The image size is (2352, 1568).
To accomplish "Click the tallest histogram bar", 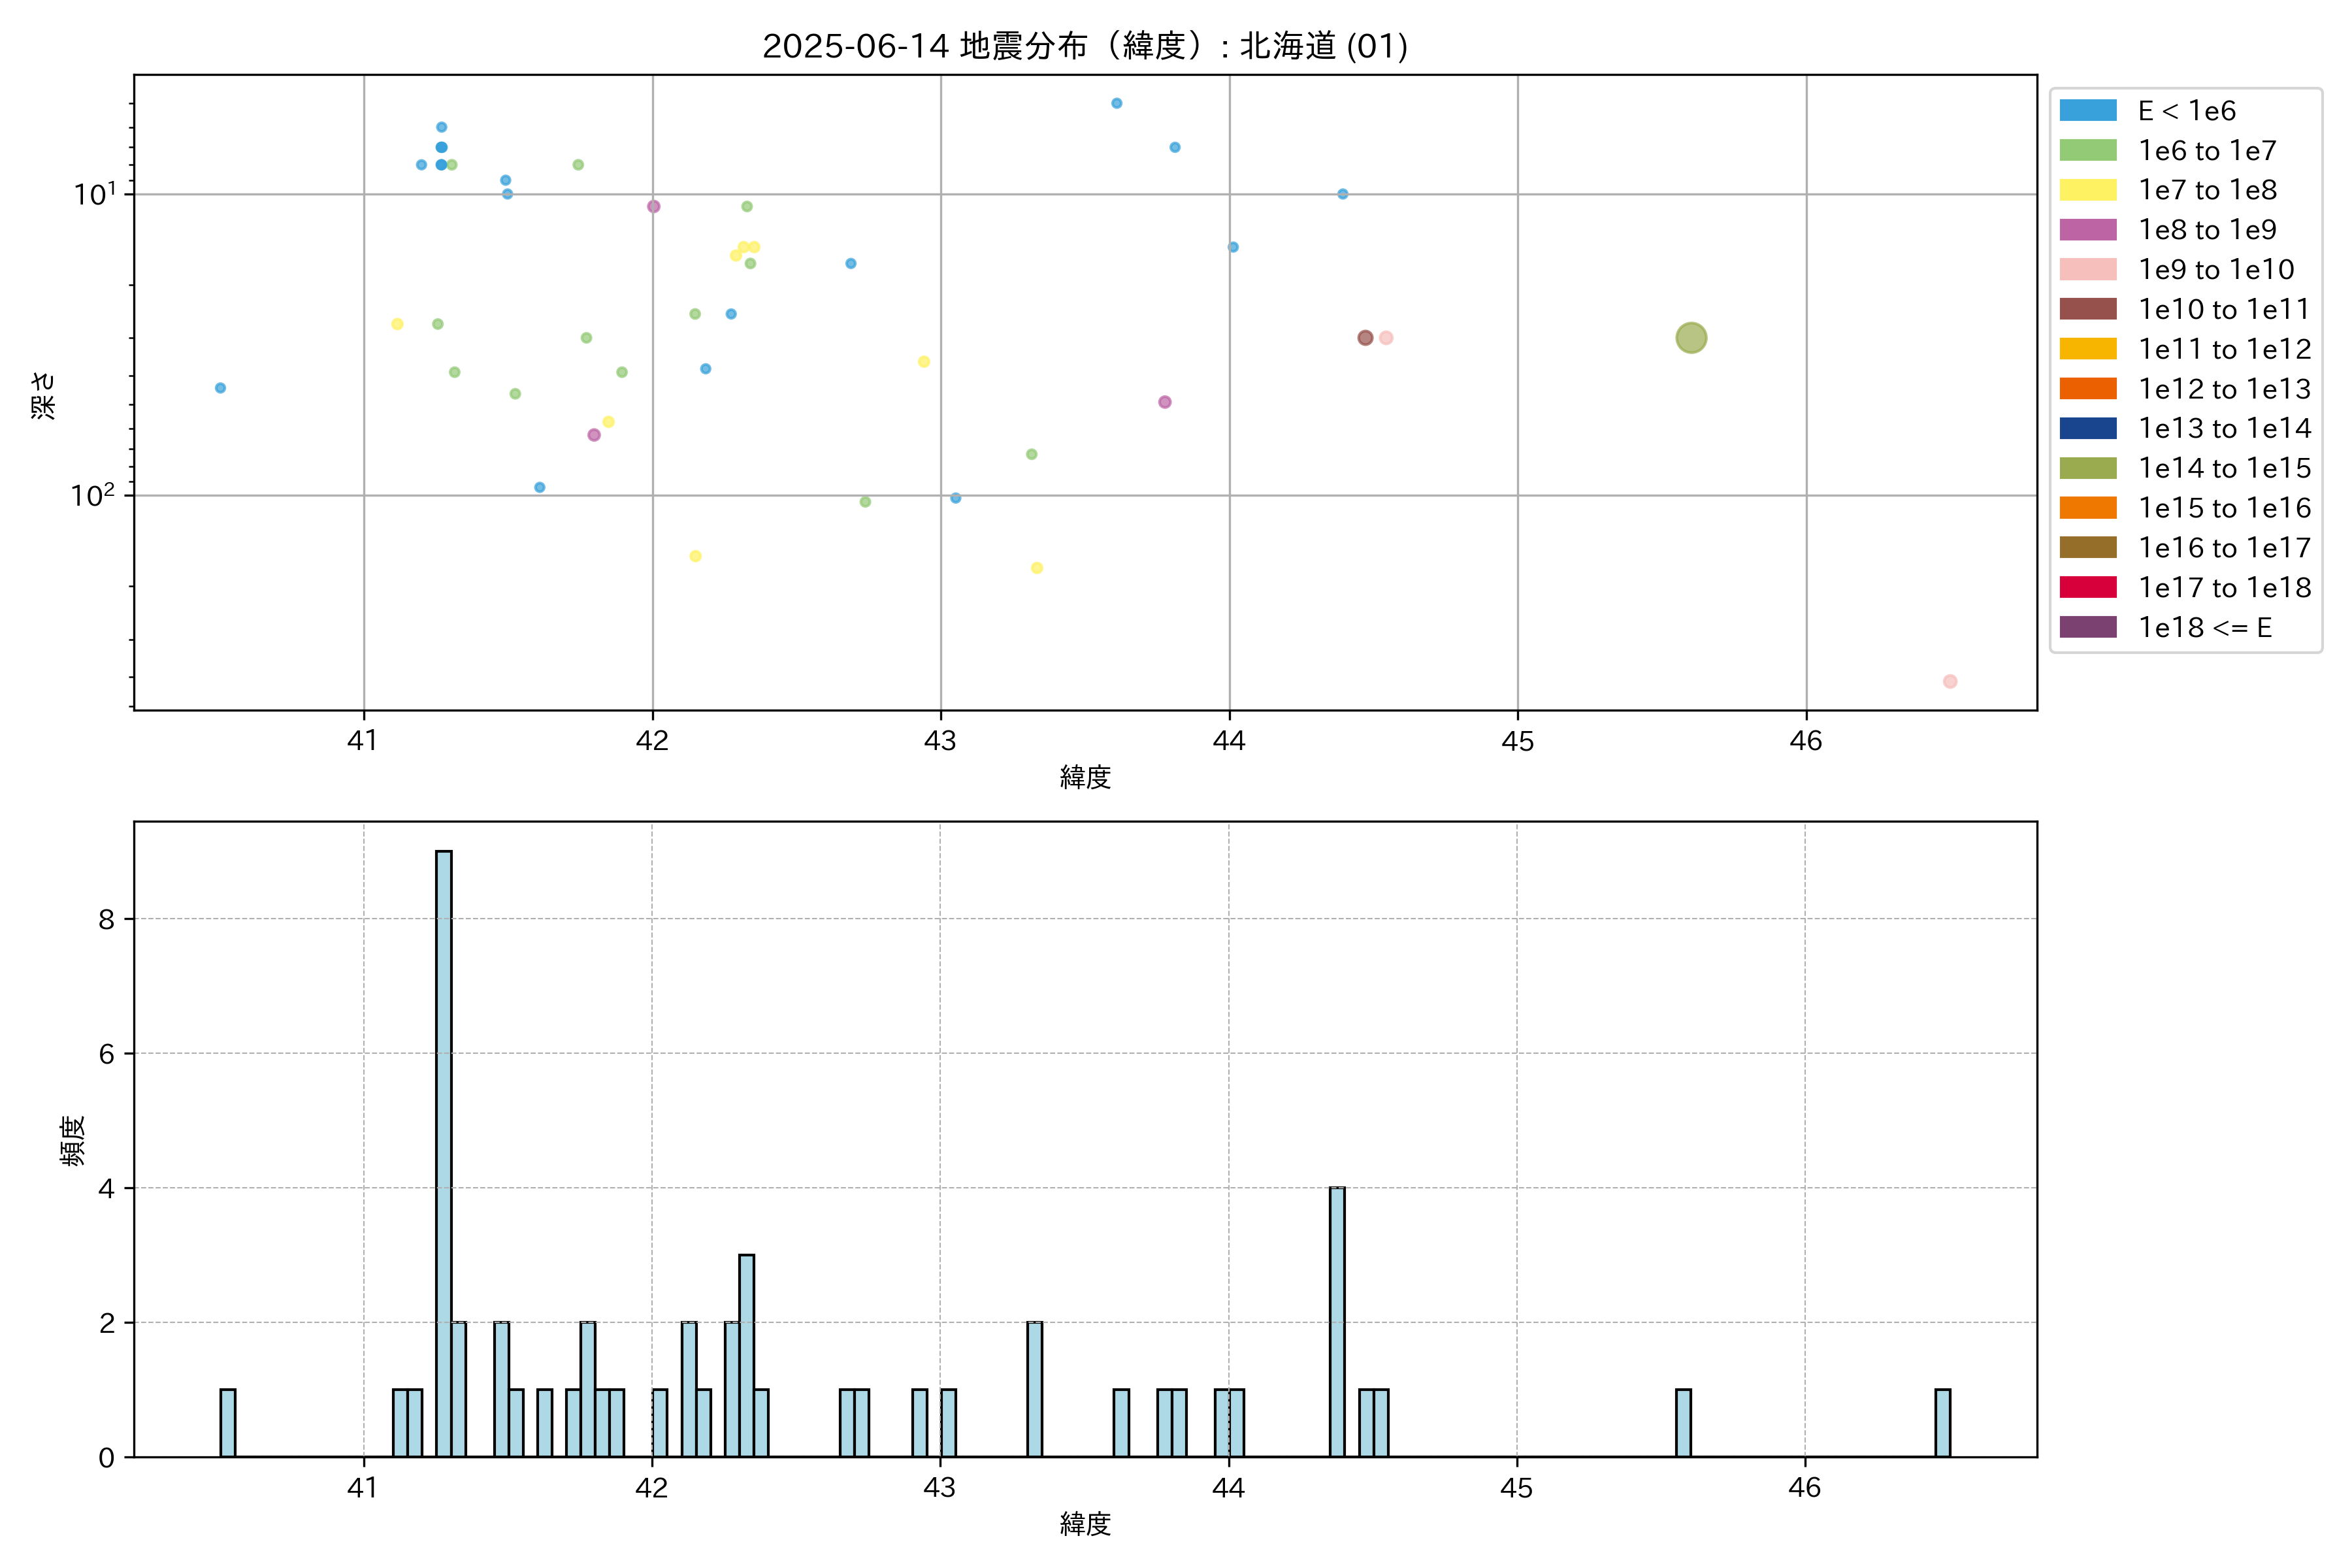I will click(443, 1153).
